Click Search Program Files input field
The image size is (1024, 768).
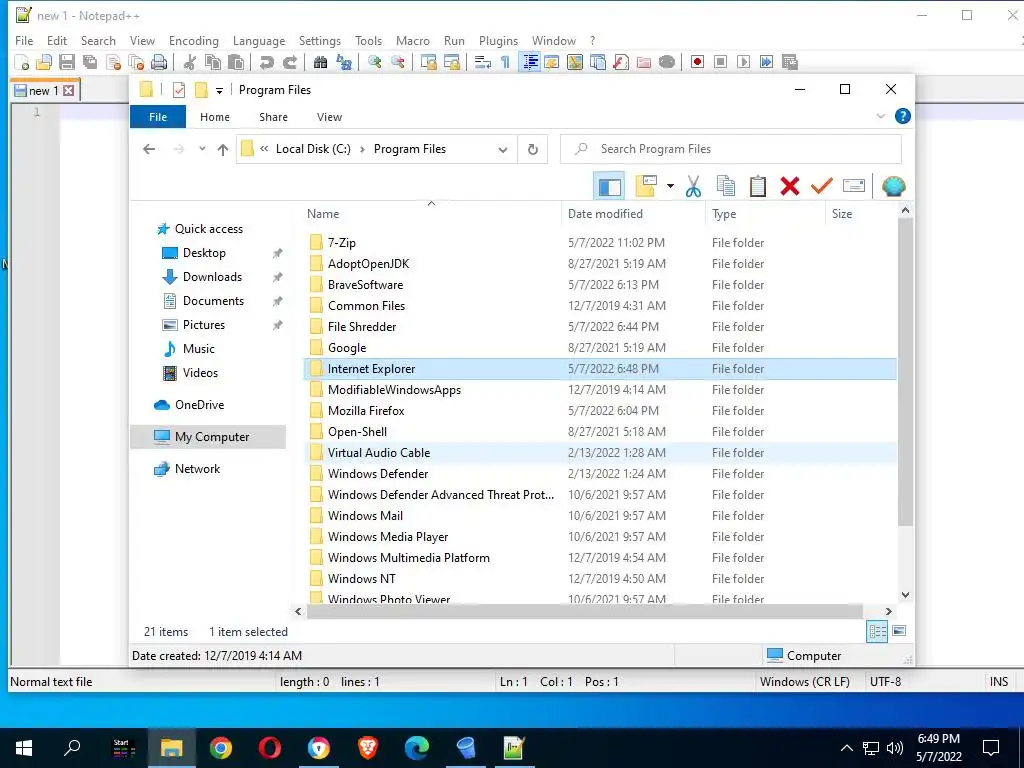click(x=731, y=149)
